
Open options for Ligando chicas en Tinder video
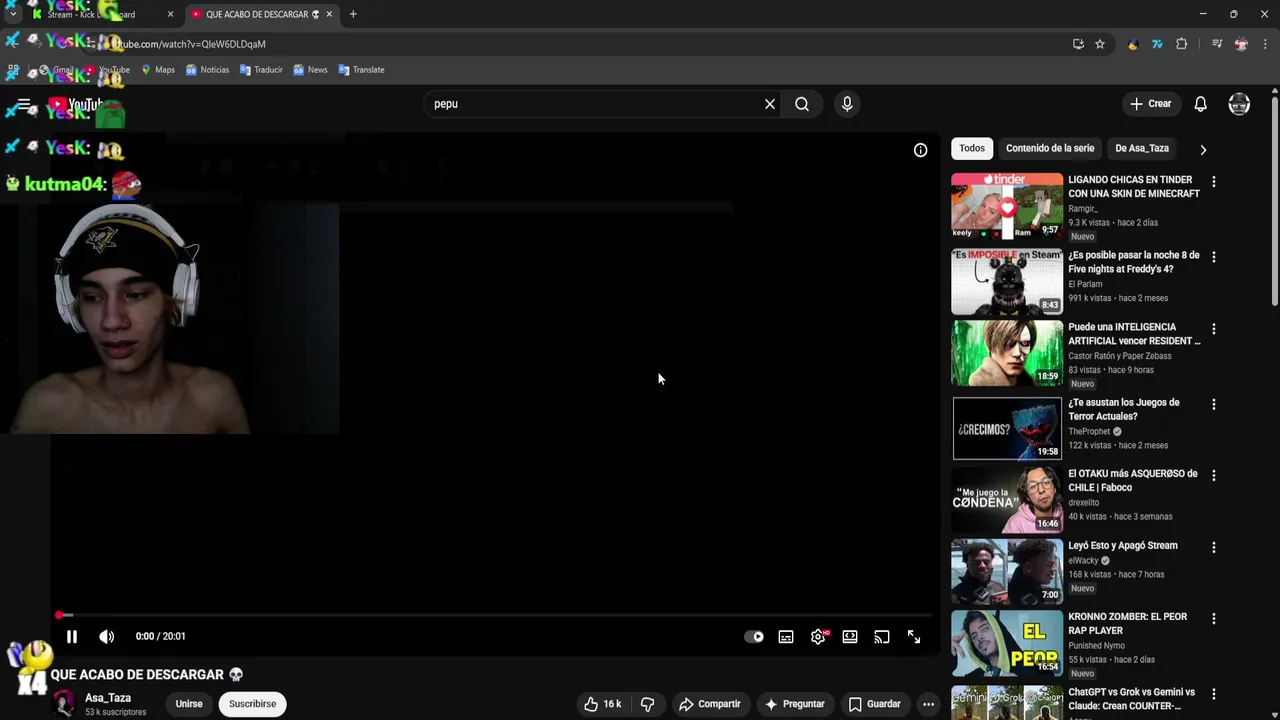click(x=1214, y=182)
